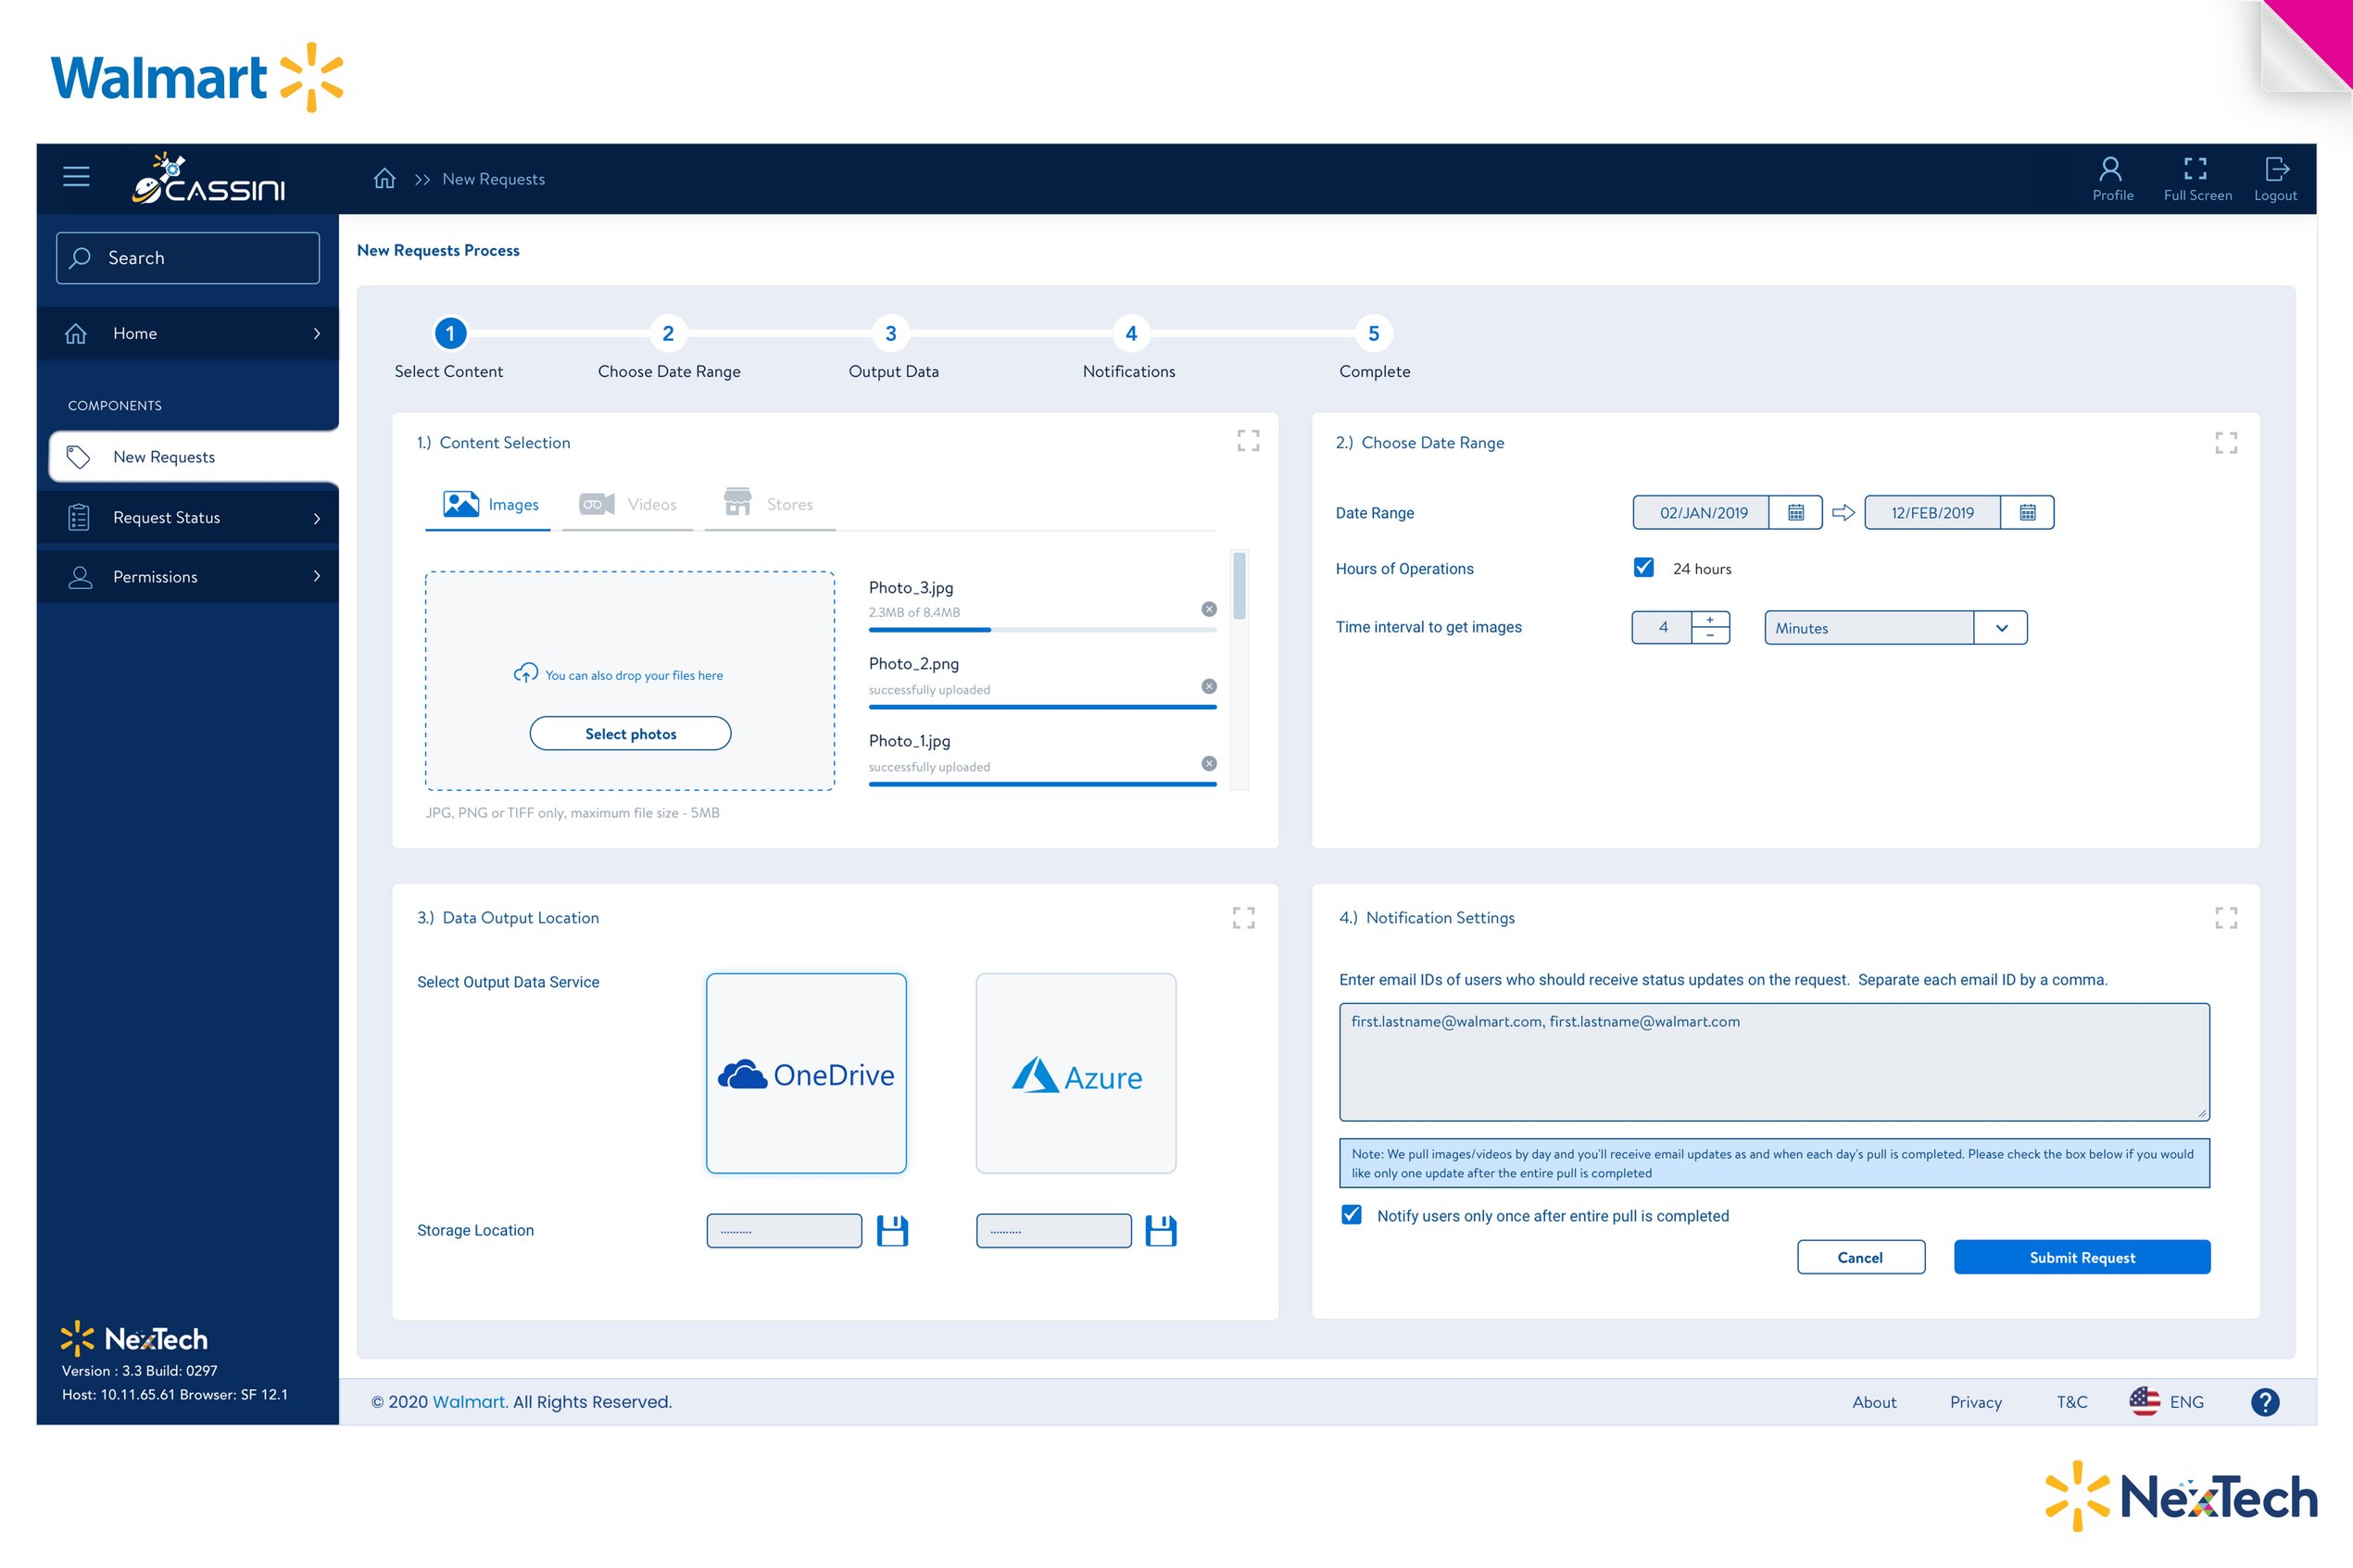The height and width of the screenshot is (1568, 2353).
Task: Toggle the notify users only once checkbox
Action: pos(1351,1215)
